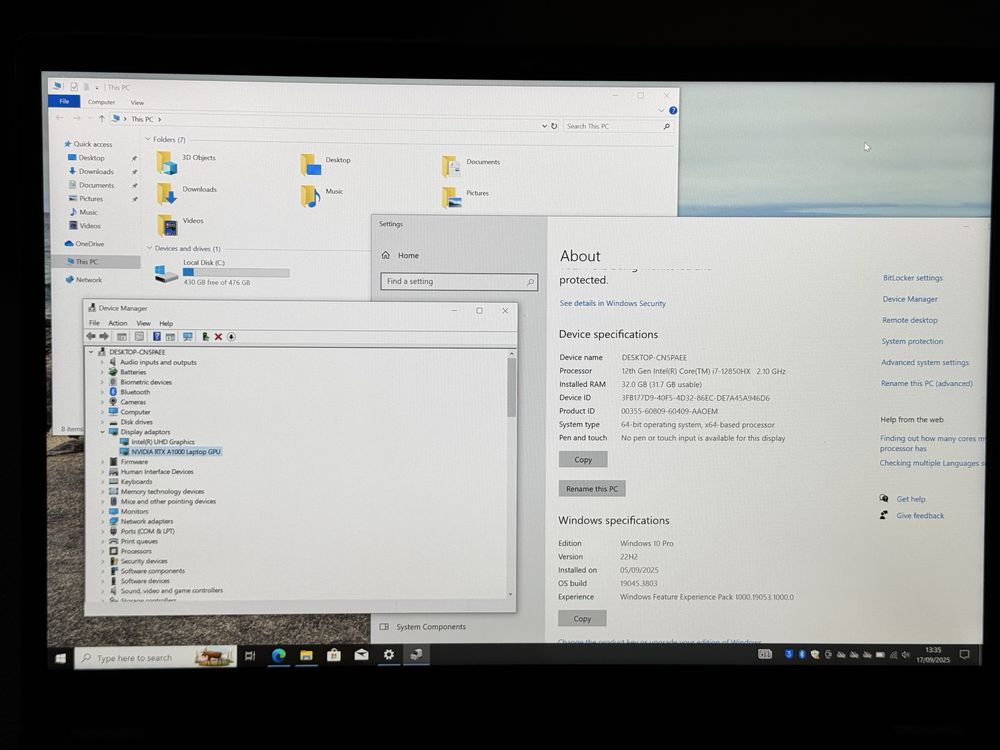1000x750 pixels.
Task: Open File menu in Device Manager
Action: pyautogui.click(x=94, y=323)
